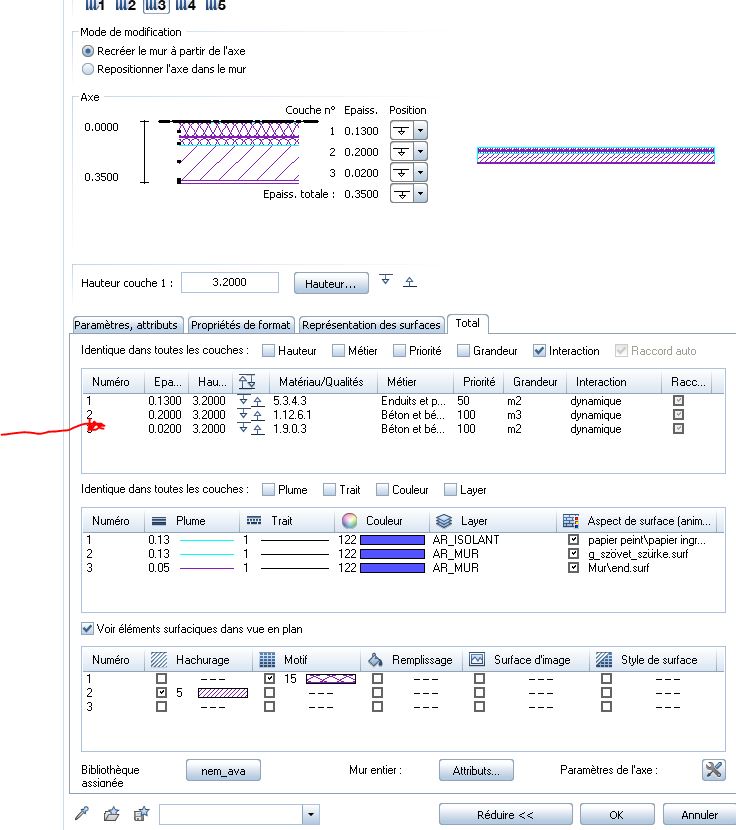Switch to Paramètres, attributs tab
Screen dimensions: 736x830
[126, 324]
